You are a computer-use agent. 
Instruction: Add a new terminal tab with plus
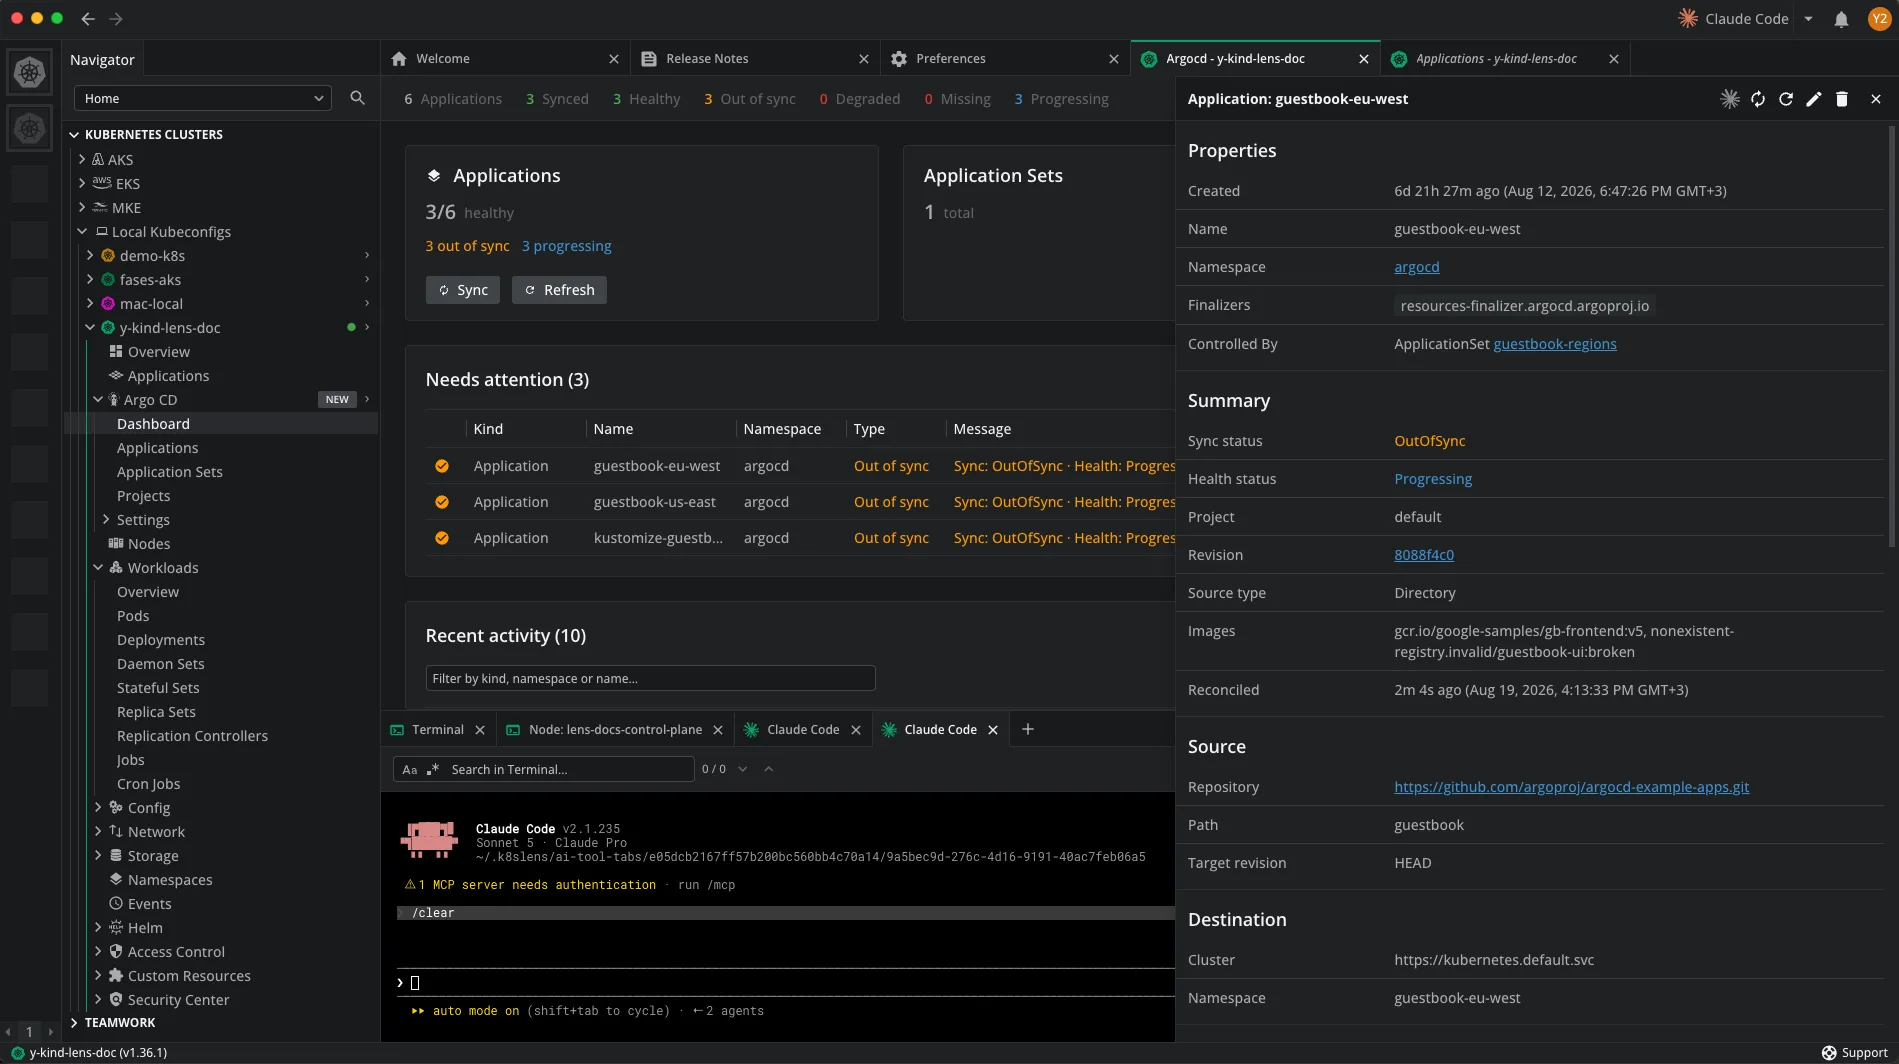1027,729
